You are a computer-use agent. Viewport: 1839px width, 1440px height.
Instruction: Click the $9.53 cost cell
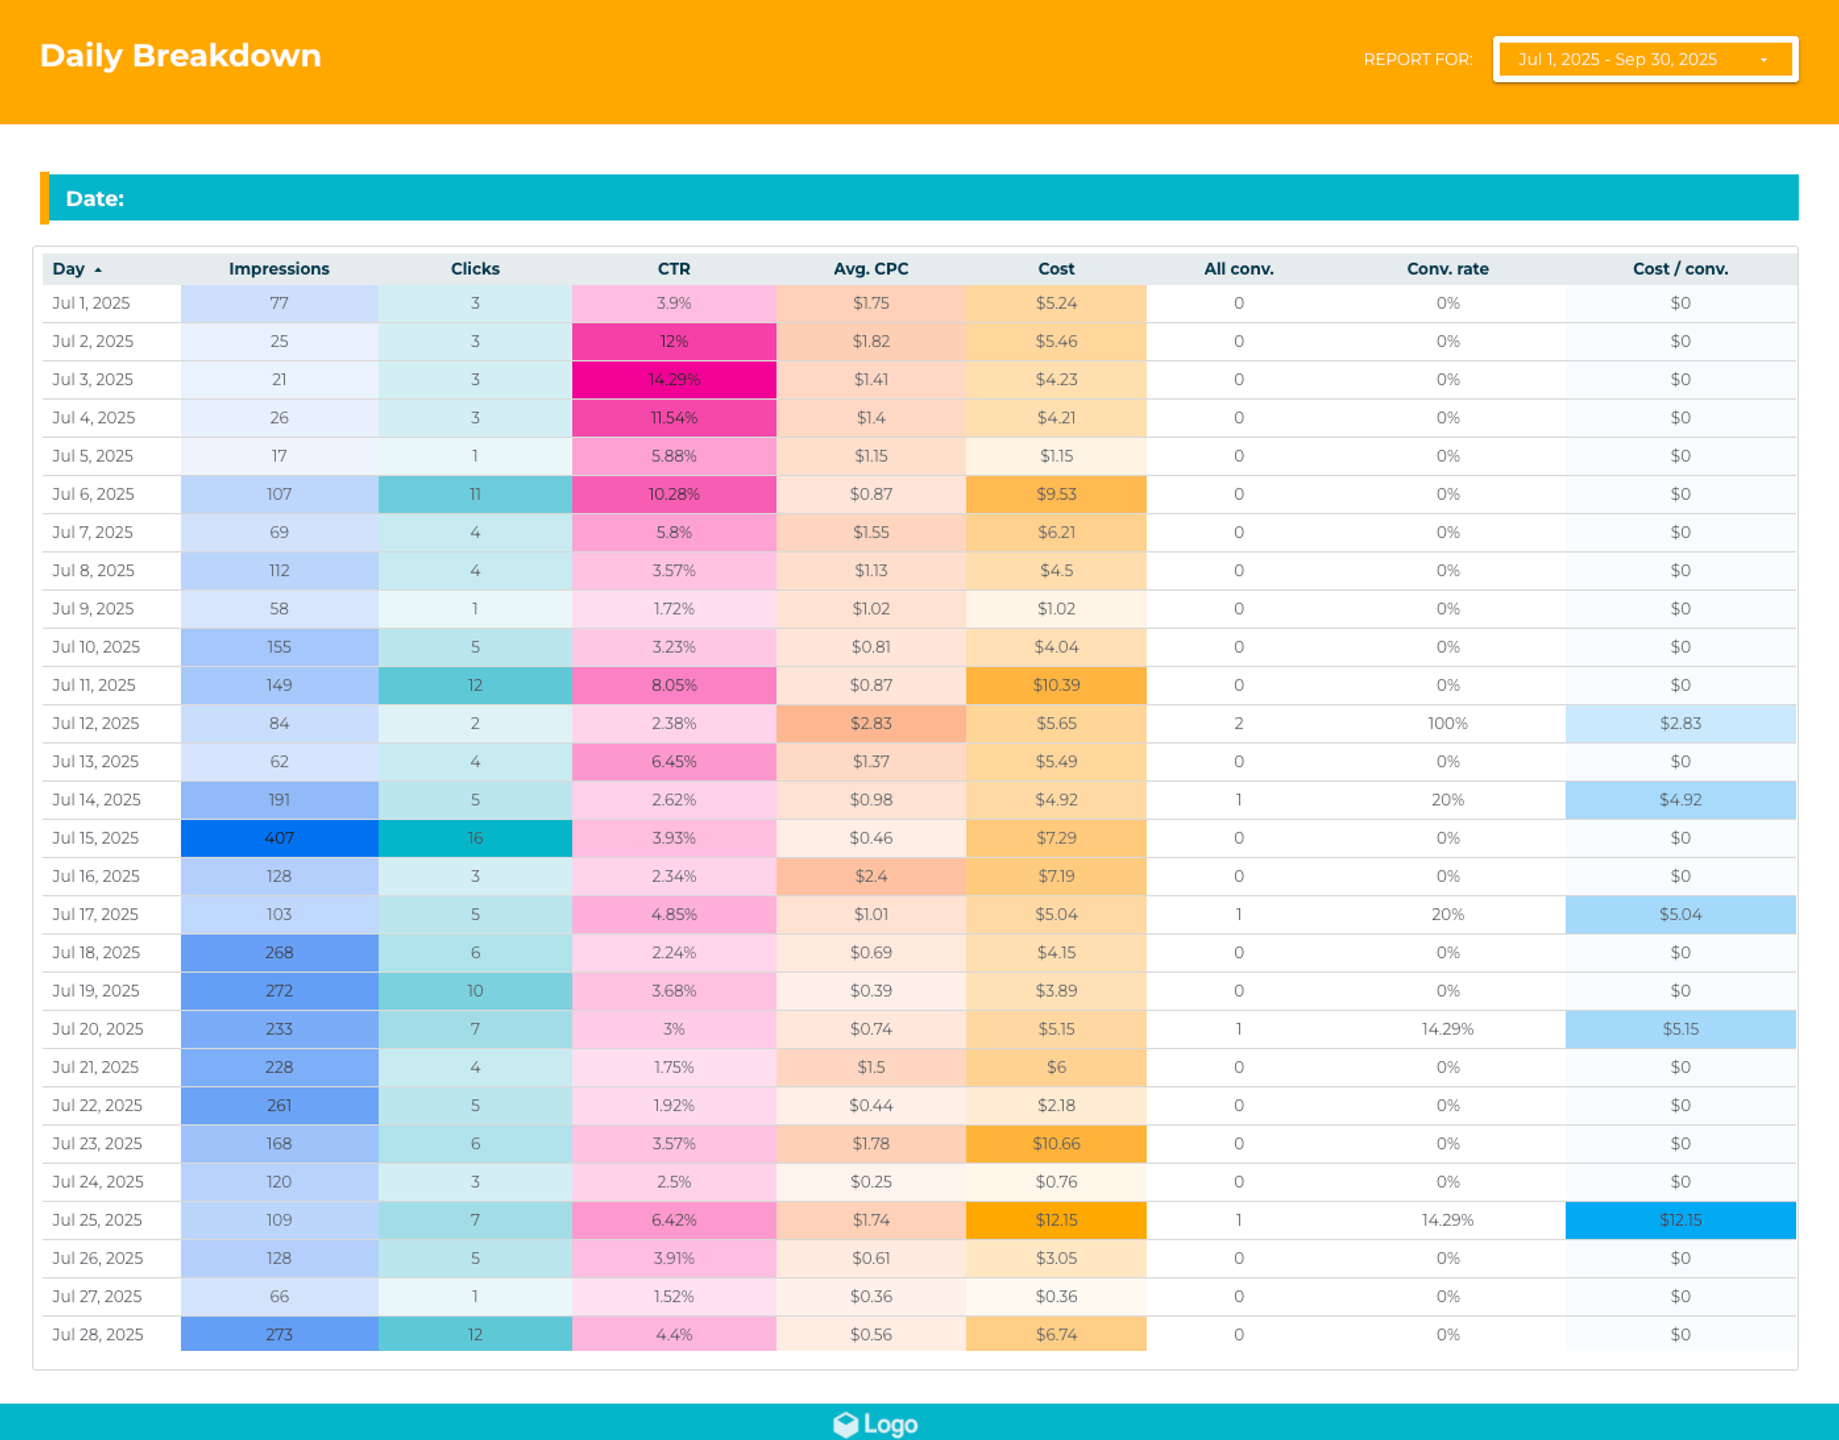pyautogui.click(x=1056, y=494)
